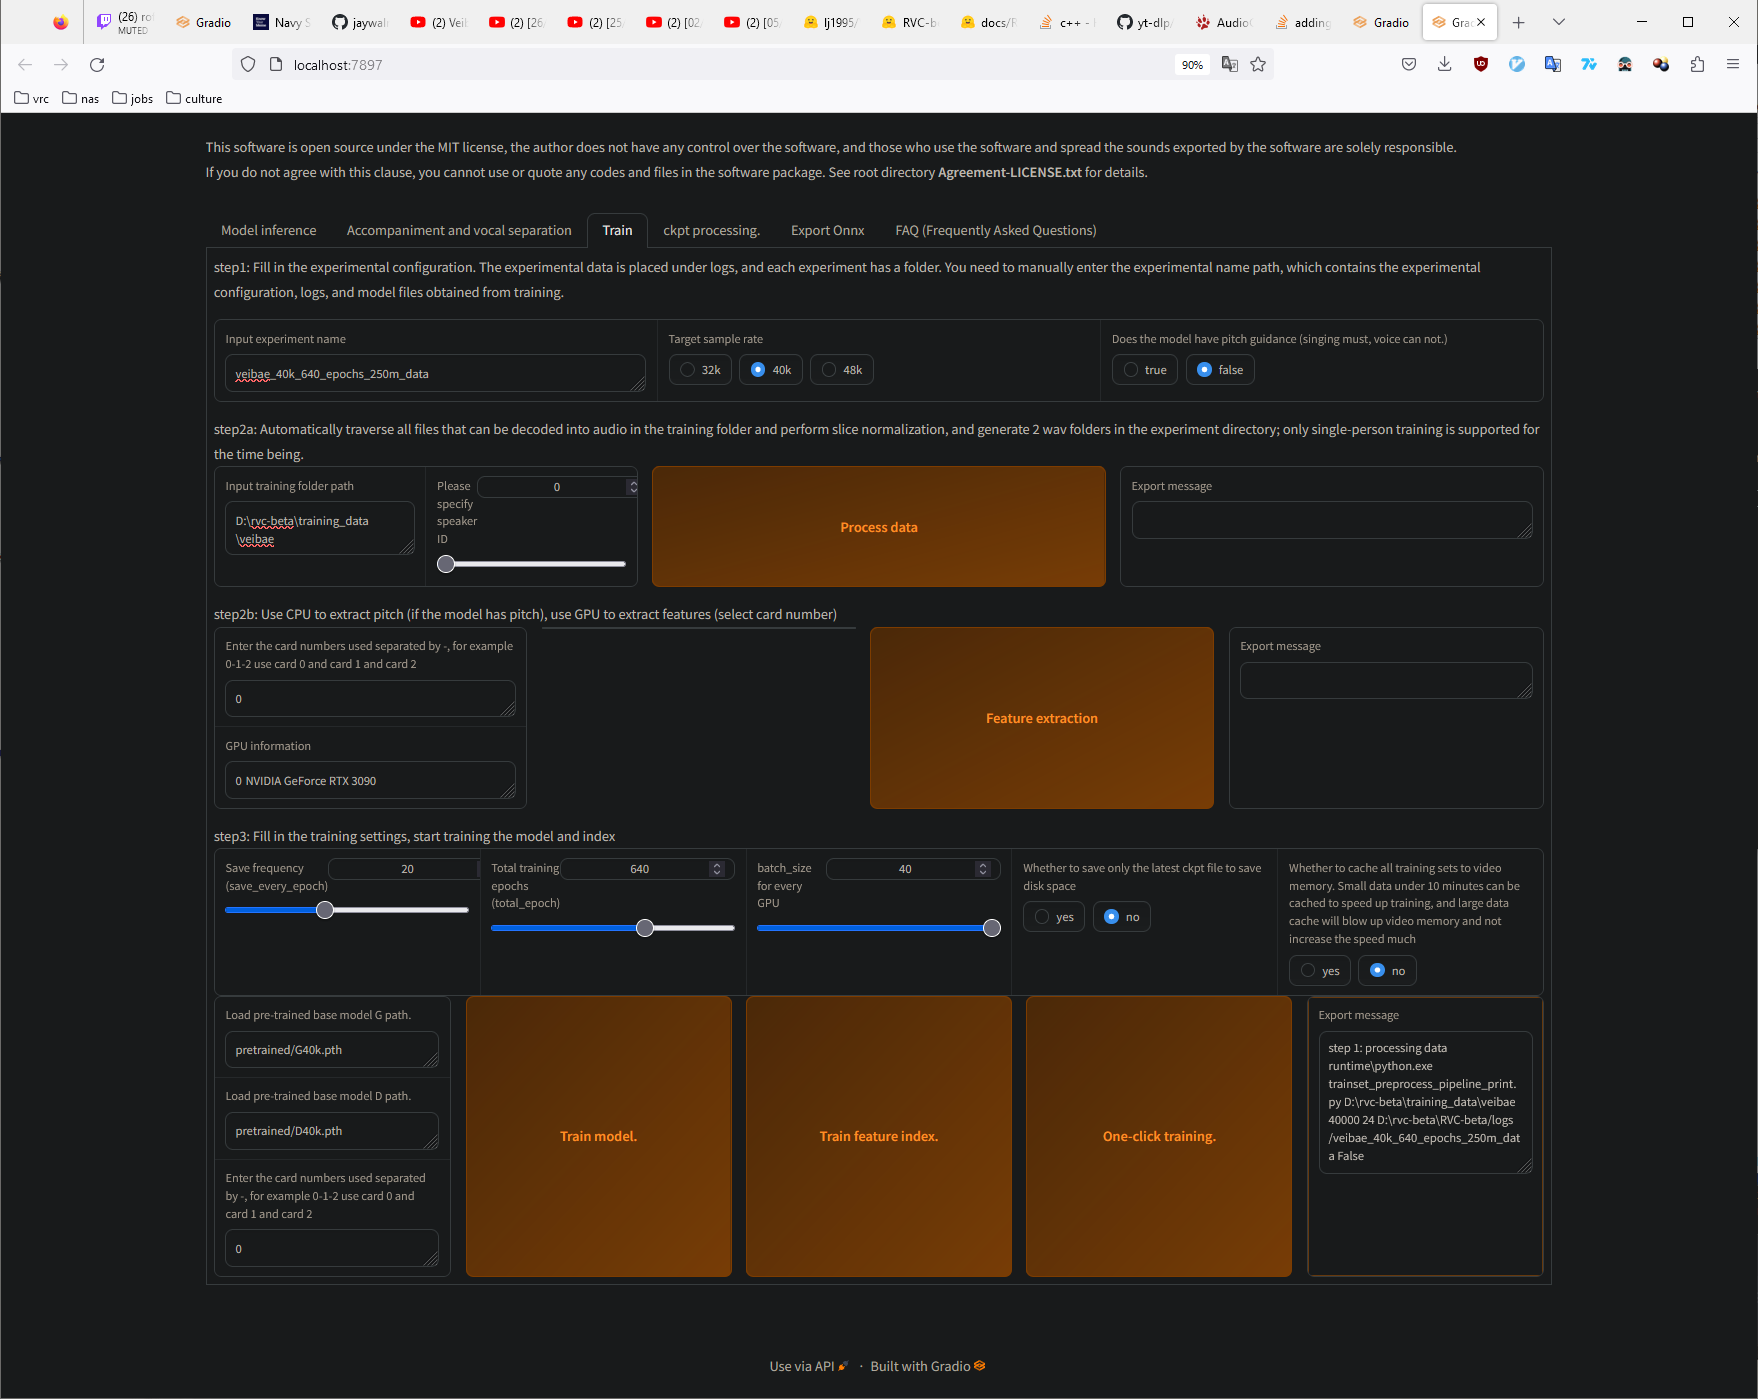Click the extensions puzzle-piece icon
This screenshot has width=1758, height=1399.
point(1697,64)
